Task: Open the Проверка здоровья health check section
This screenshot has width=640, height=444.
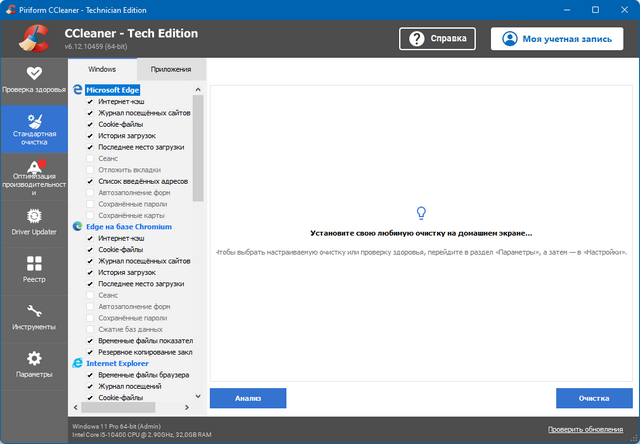Action: point(34,79)
